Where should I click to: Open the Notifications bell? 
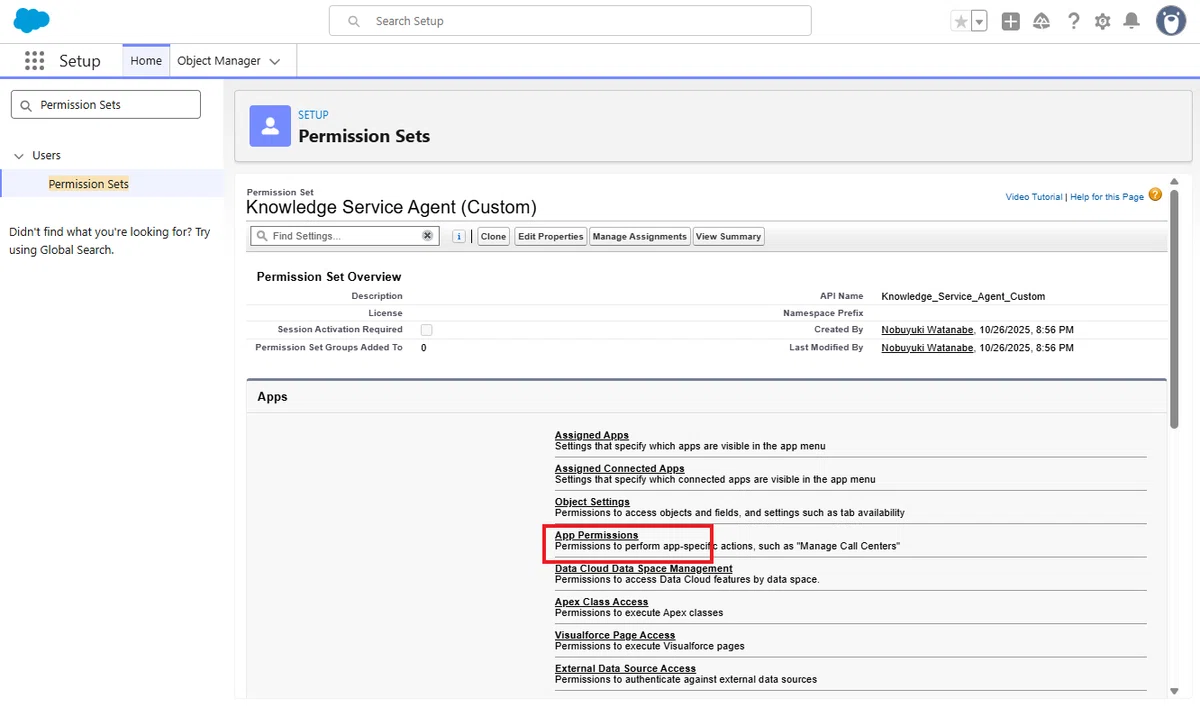[x=1132, y=21]
